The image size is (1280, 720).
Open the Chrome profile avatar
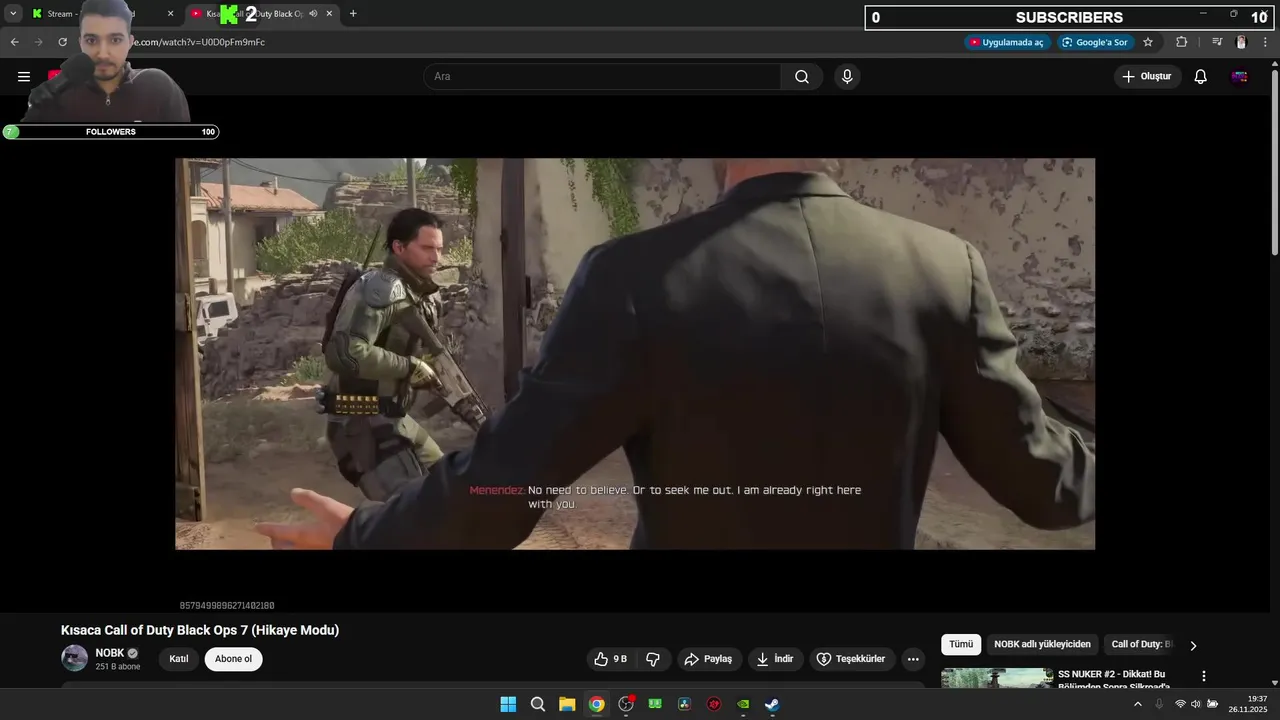click(1241, 42)
